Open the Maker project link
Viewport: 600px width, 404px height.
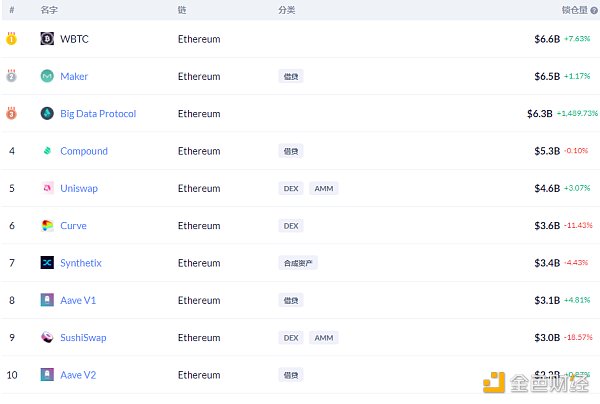74,76
